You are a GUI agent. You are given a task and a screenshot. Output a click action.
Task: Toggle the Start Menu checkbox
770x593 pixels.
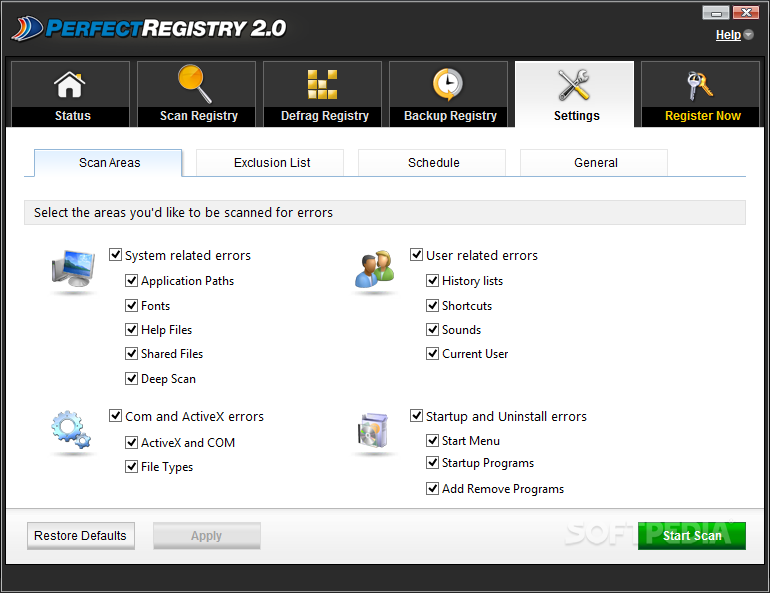433,440
